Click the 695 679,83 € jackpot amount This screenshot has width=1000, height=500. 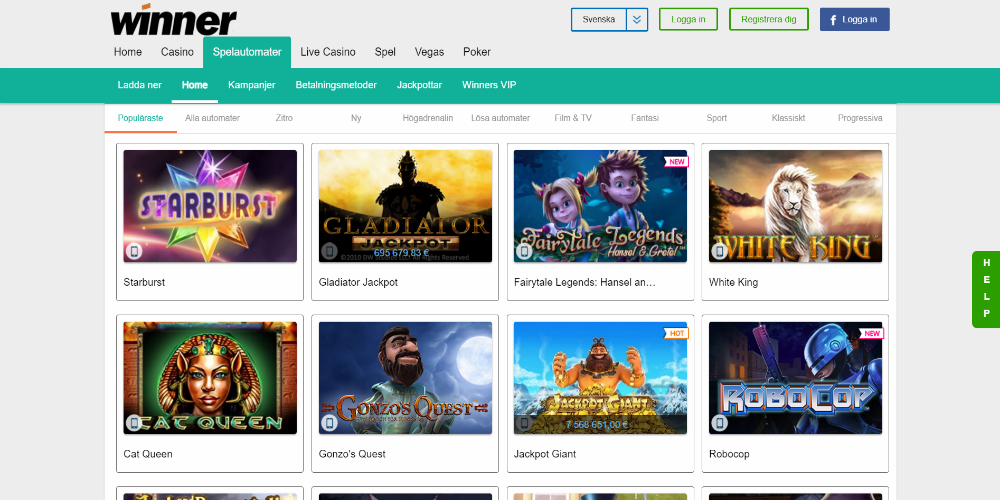pyautogui.click(x=402, y=252)
